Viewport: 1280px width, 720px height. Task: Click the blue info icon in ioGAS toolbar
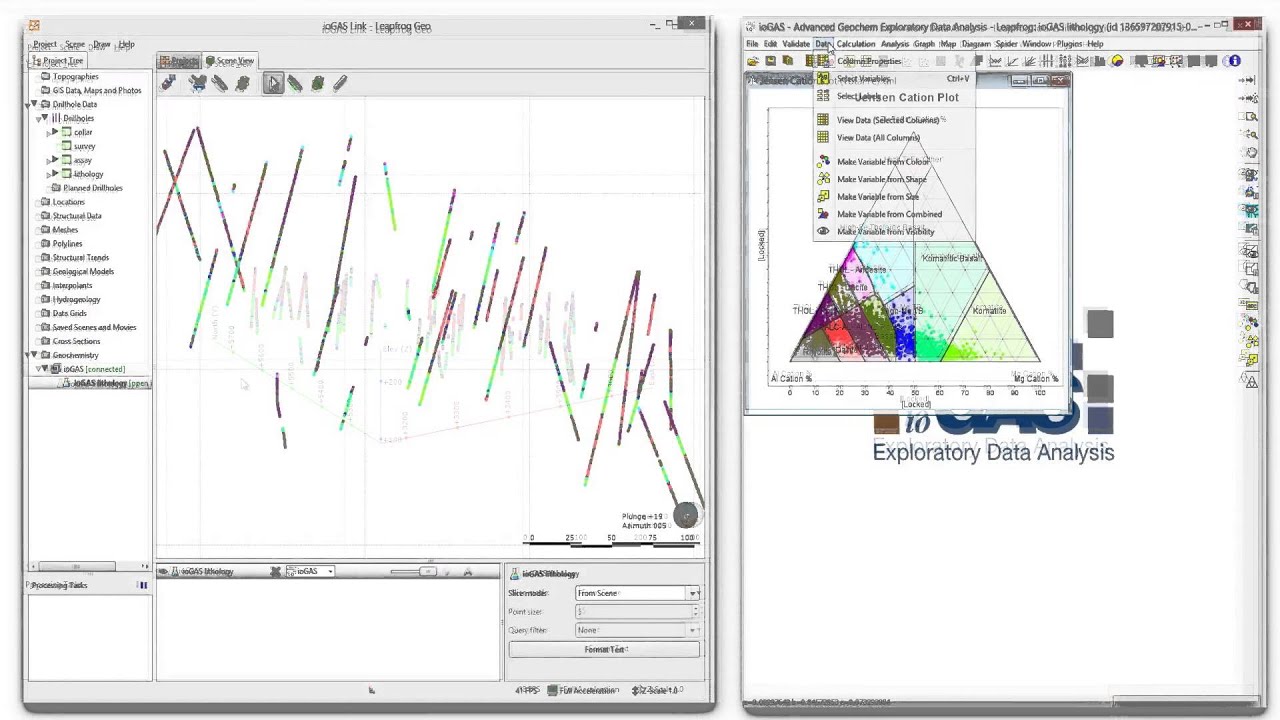point(1234,61)
